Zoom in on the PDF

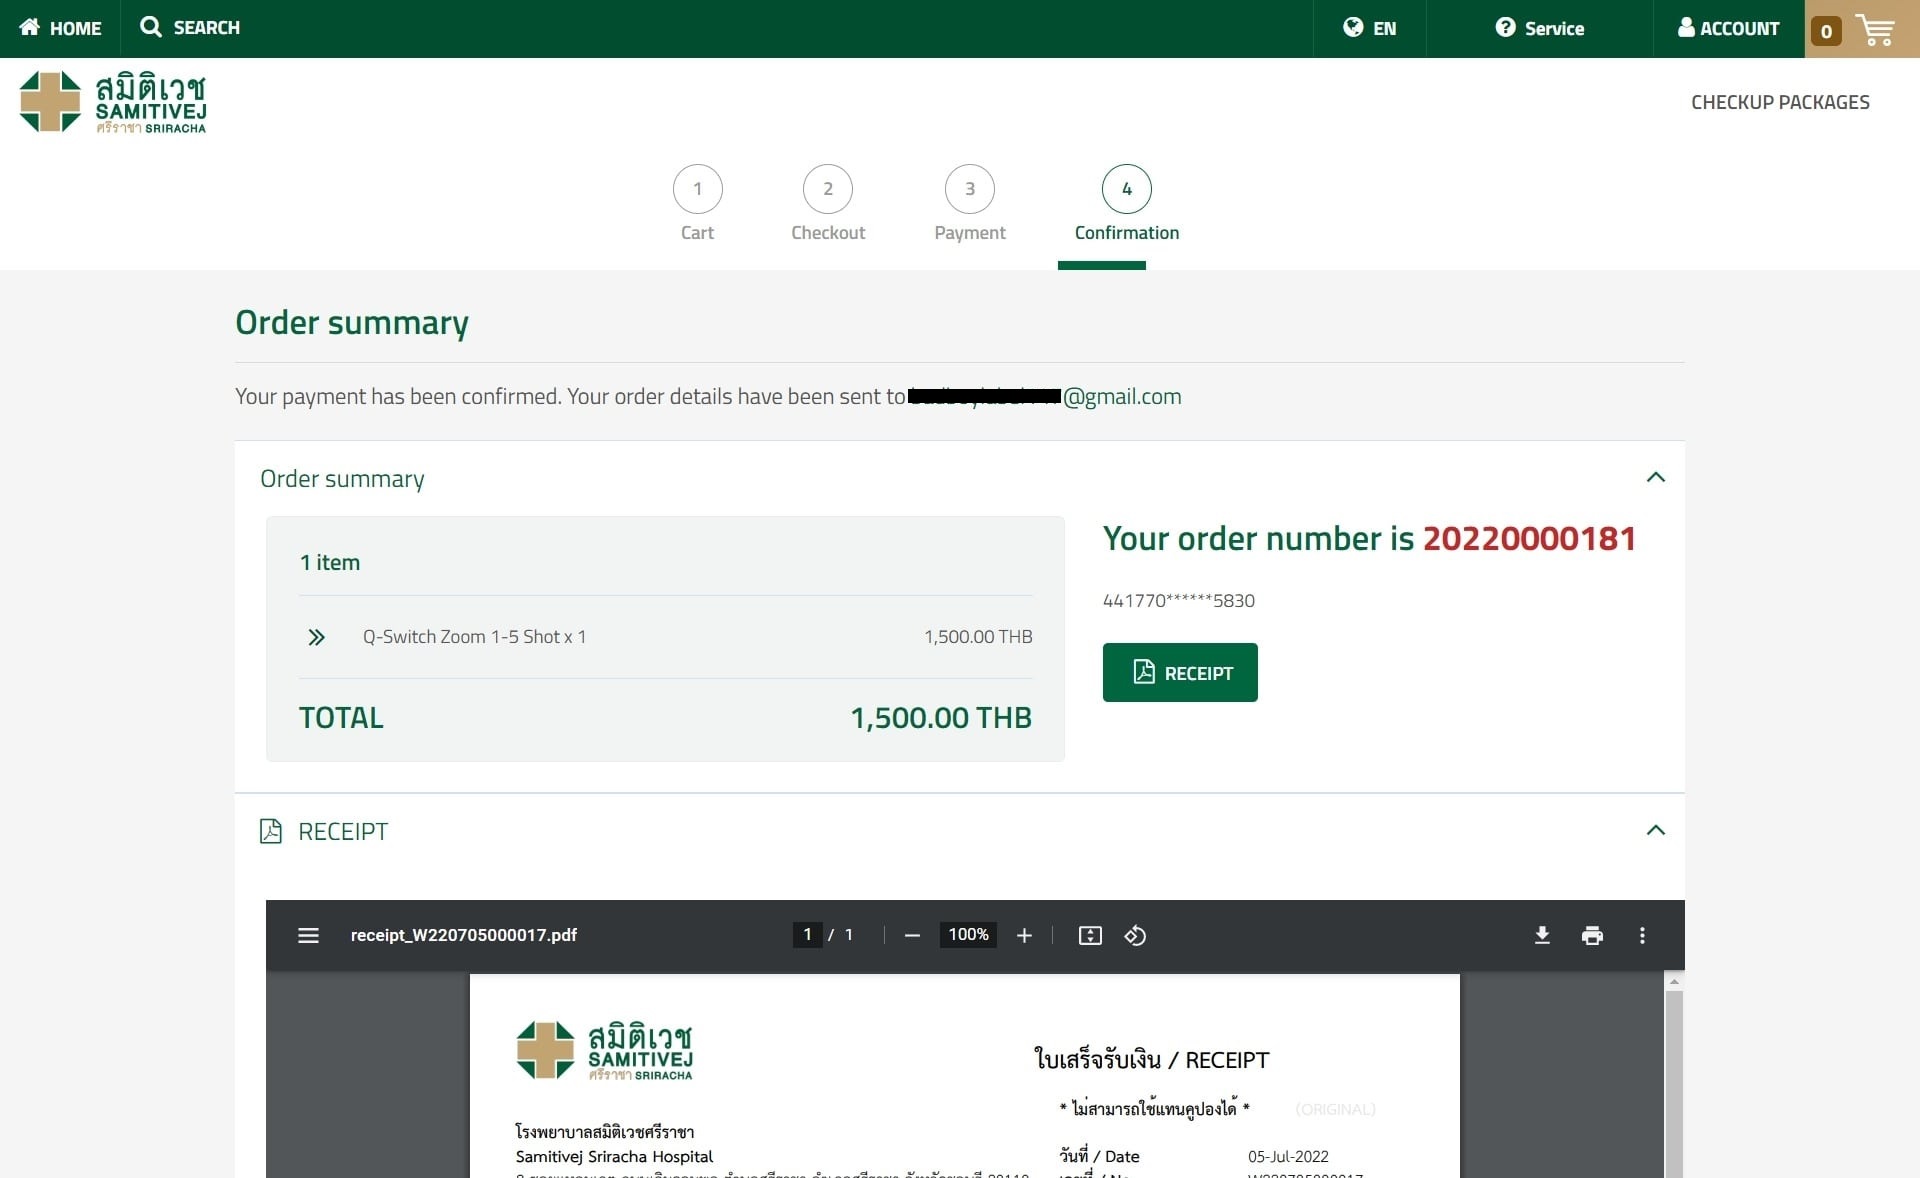[1024, 935]
